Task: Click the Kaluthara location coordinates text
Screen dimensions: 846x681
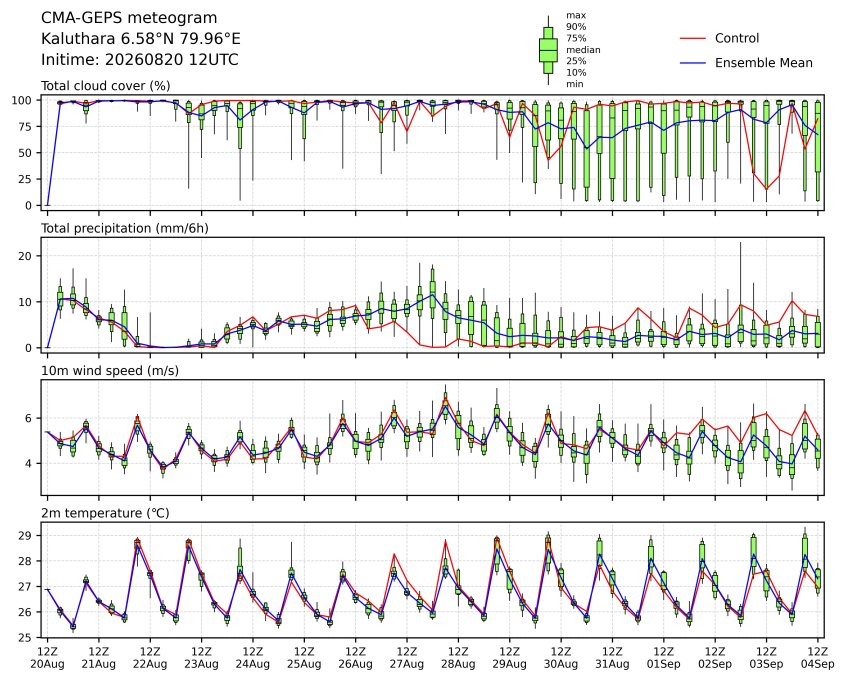Action: 140,39
